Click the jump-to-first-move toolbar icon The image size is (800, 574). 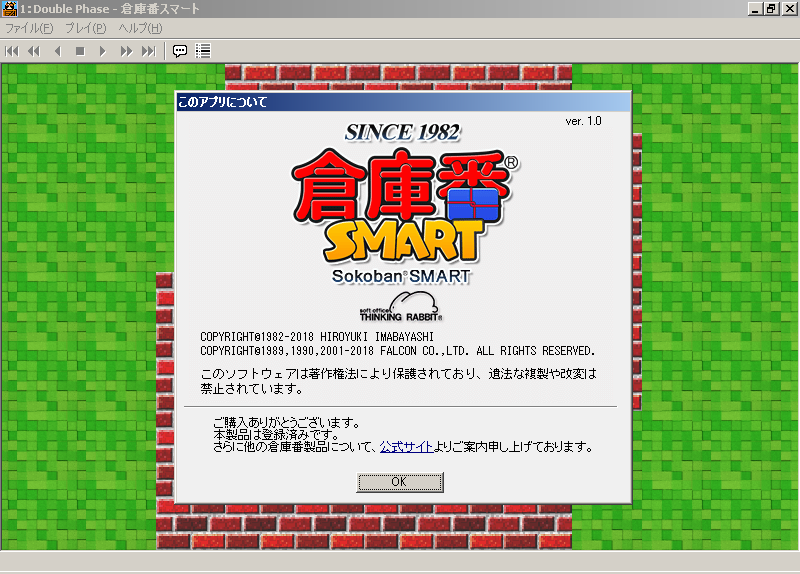(x=12, y=50)
